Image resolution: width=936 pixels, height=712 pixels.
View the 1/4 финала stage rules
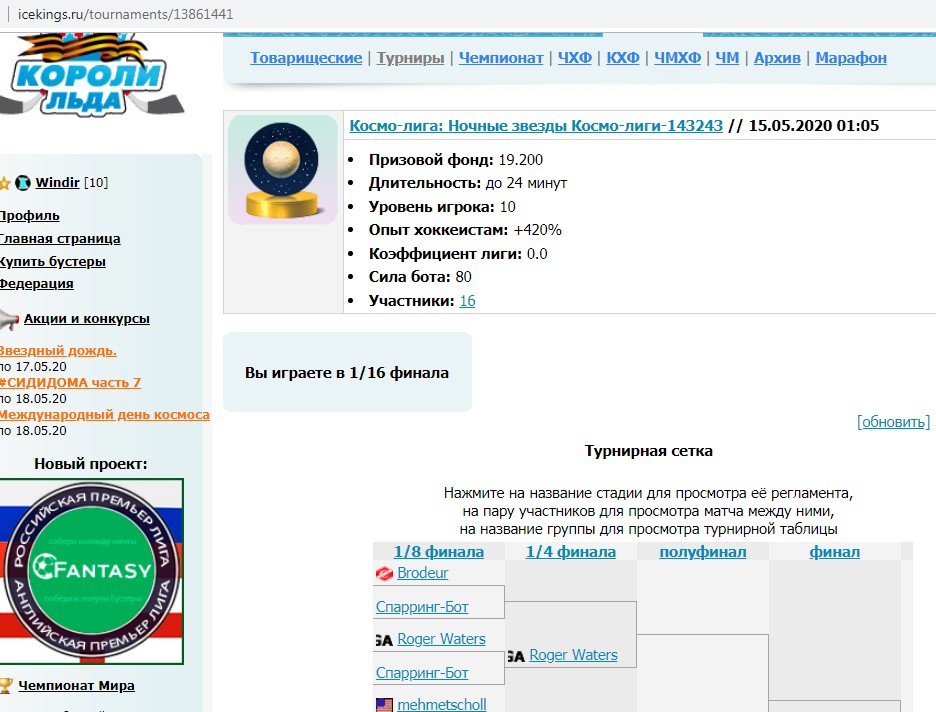coord(571,552)
